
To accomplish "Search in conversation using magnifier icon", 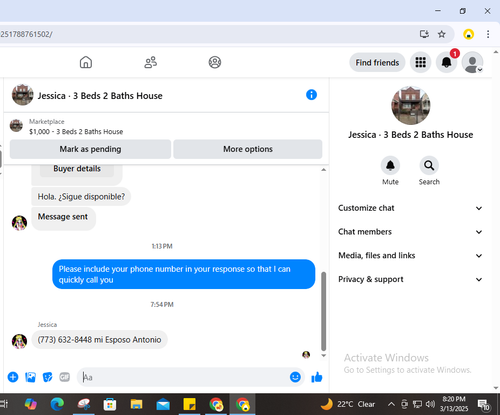I will (x=429, y=165).
